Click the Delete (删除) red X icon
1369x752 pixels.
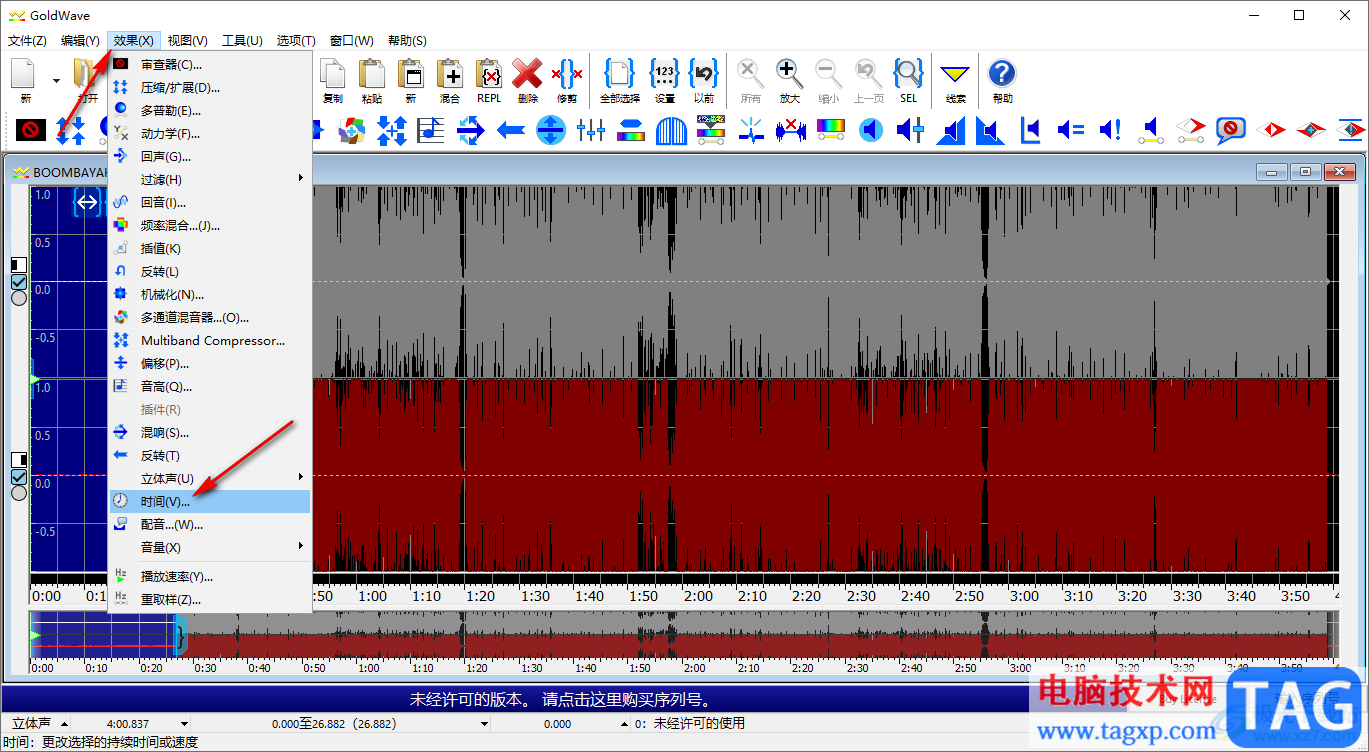click(x=527, y=75)
